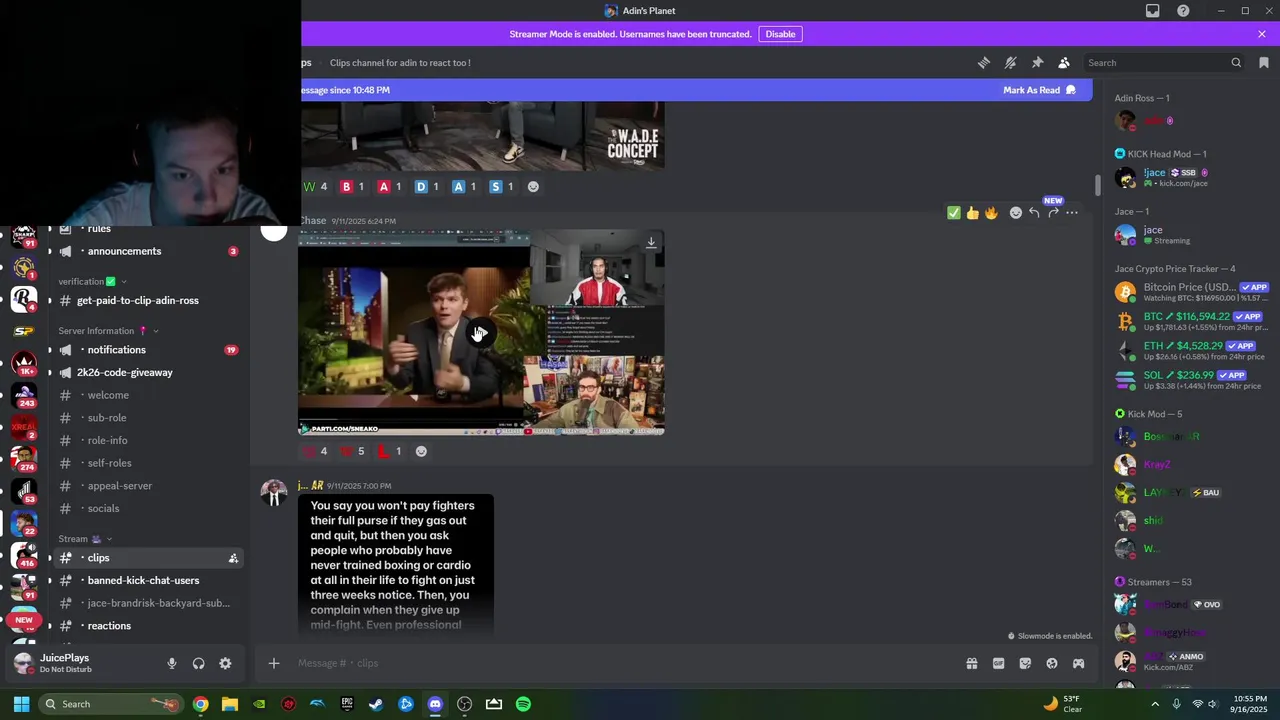Open the reactions channel
This screenshot has height=720, width=1280.
click(x=148, y=626)
